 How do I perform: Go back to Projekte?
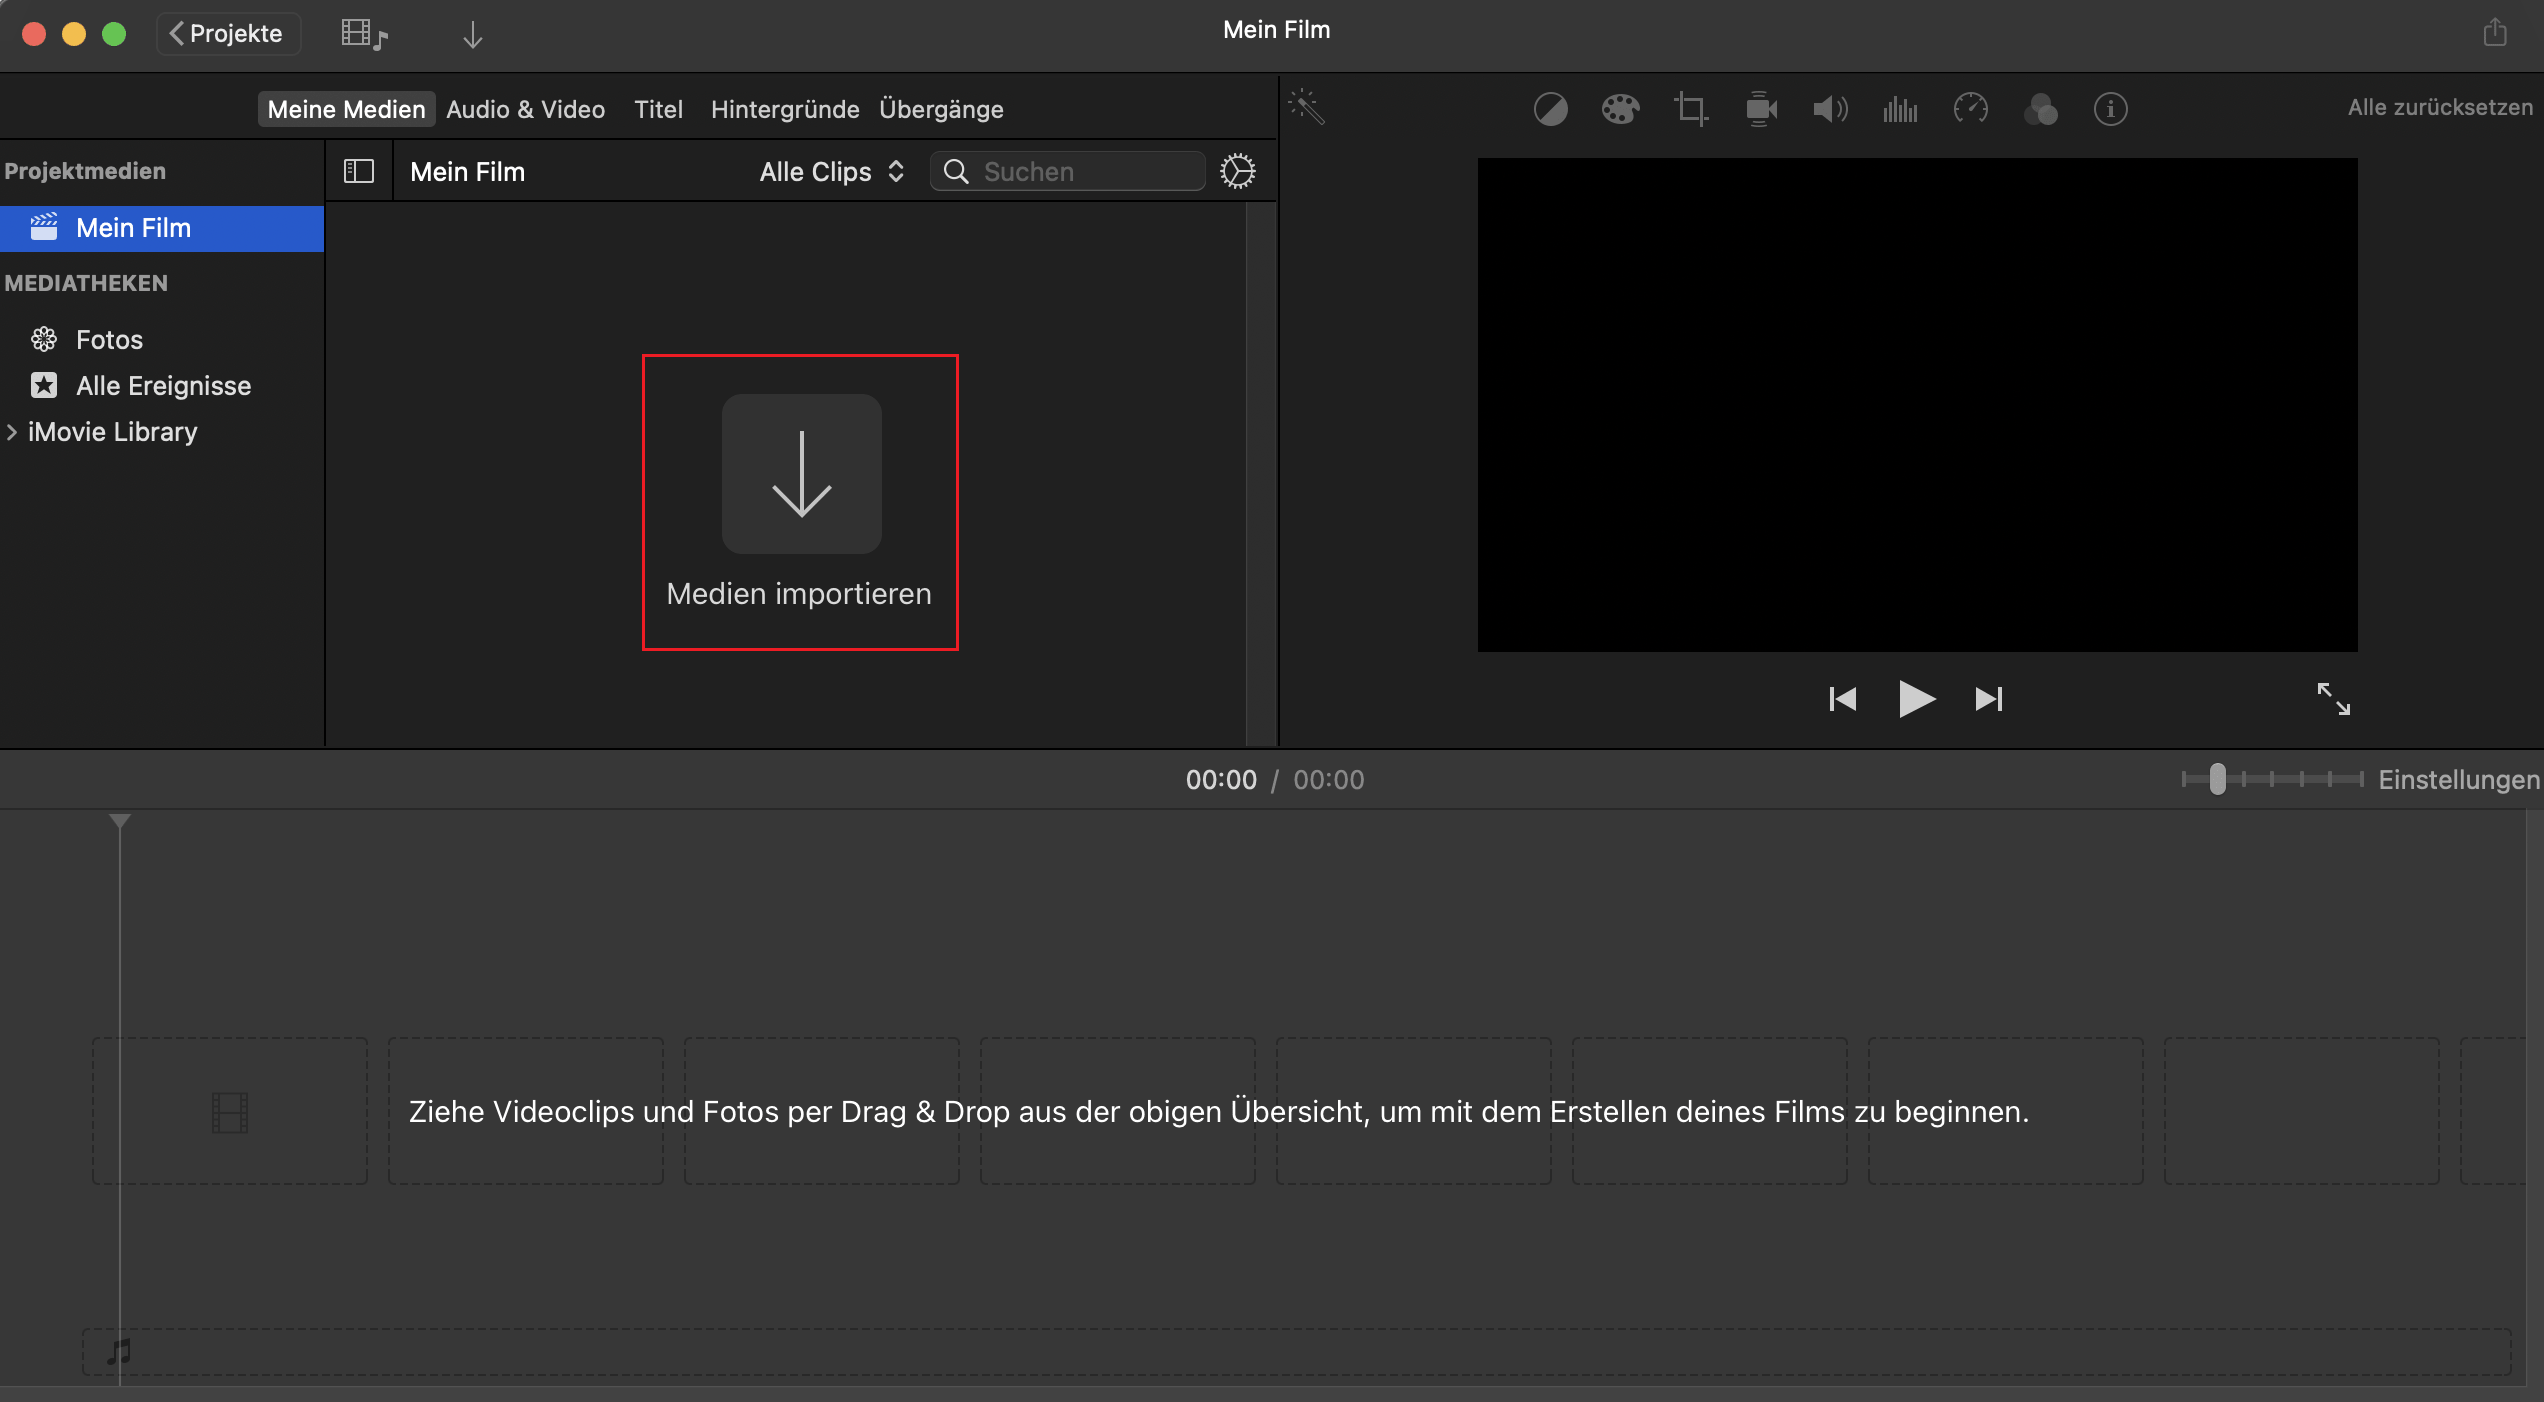coord(228,34)
